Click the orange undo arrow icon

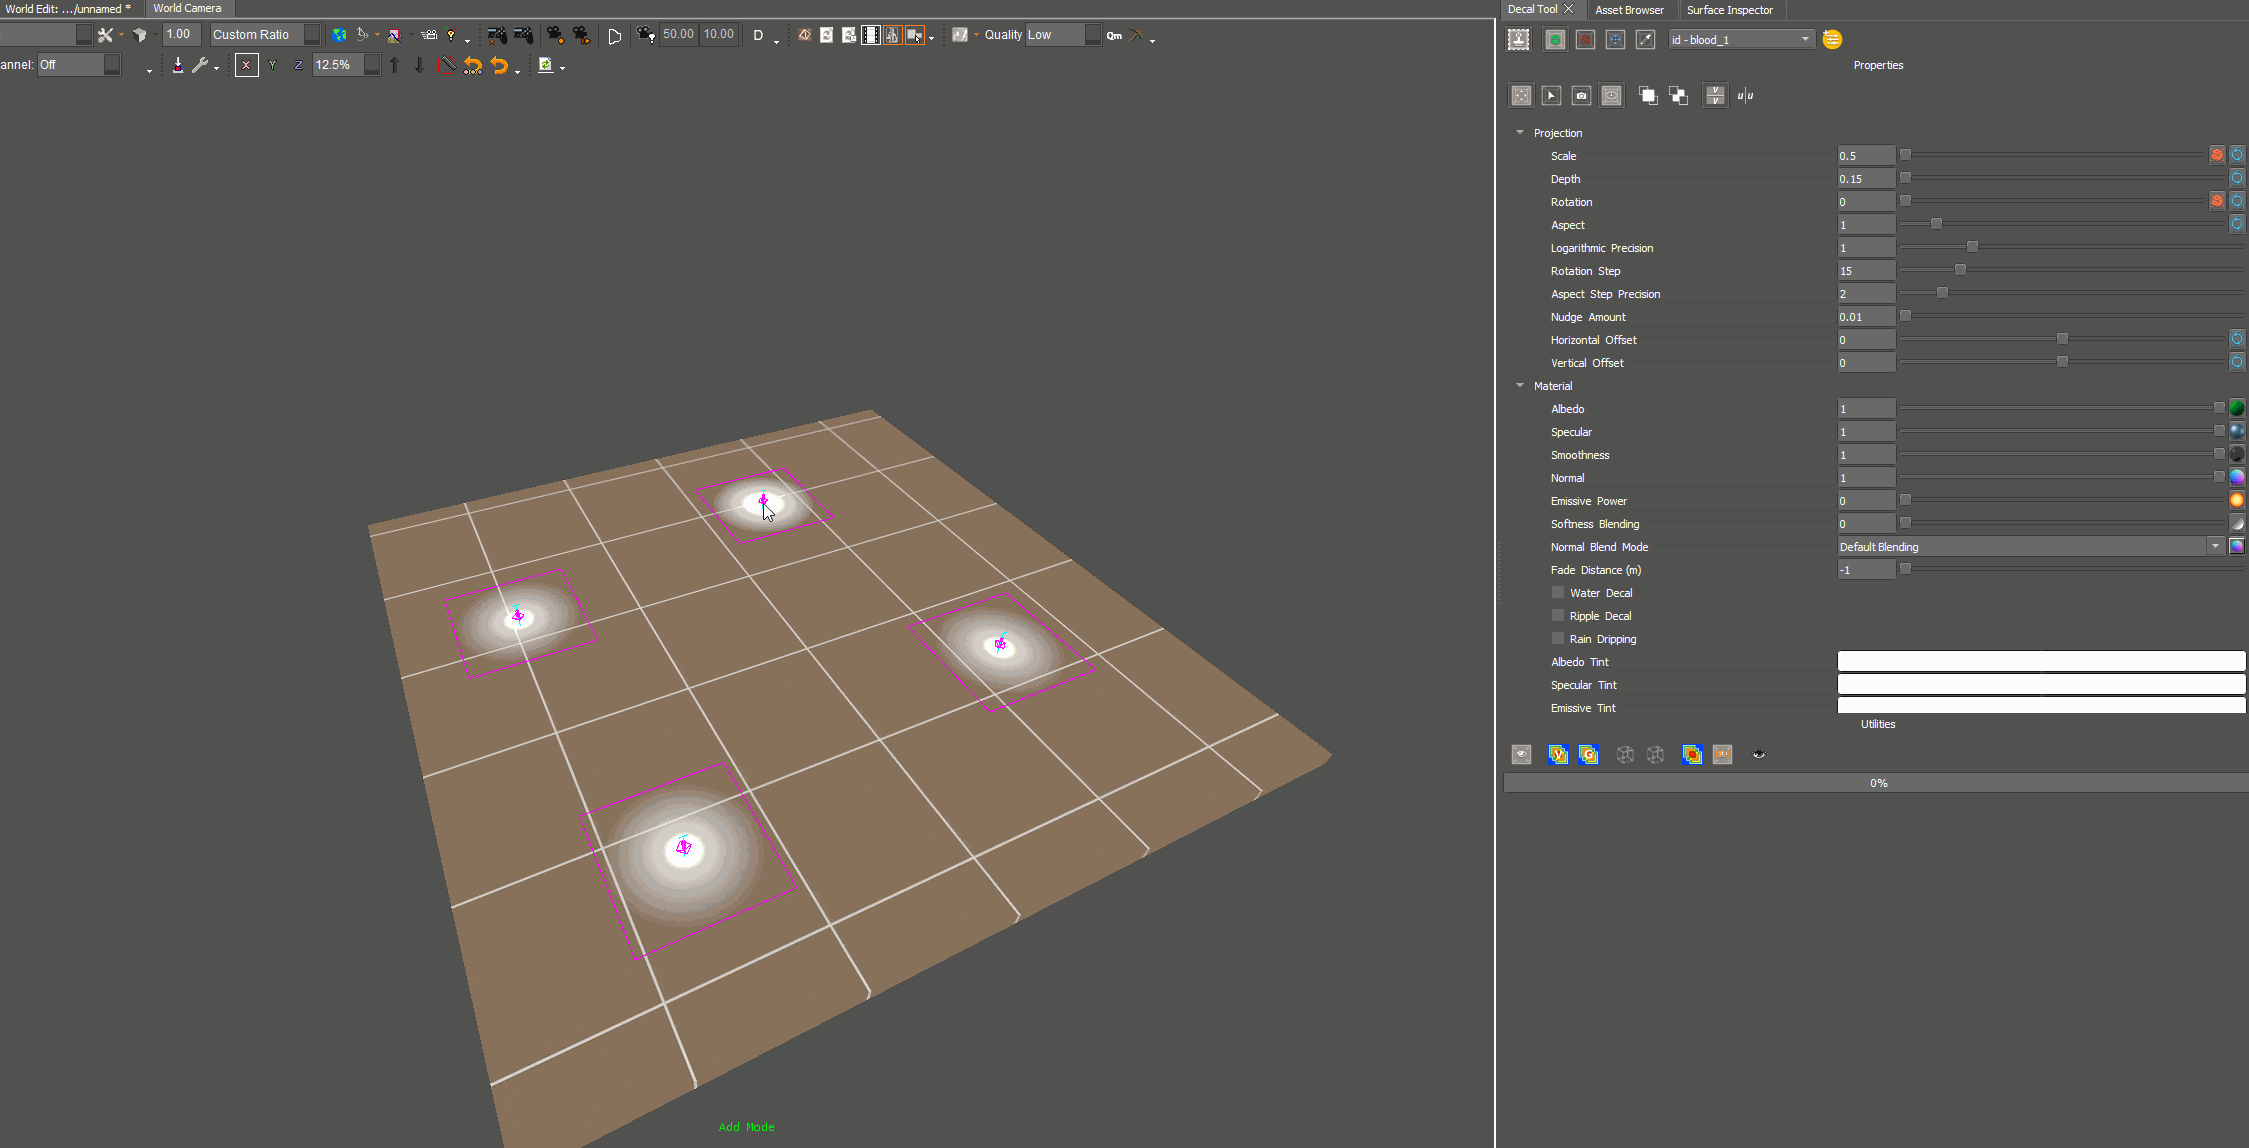click(x=499, y=66)
